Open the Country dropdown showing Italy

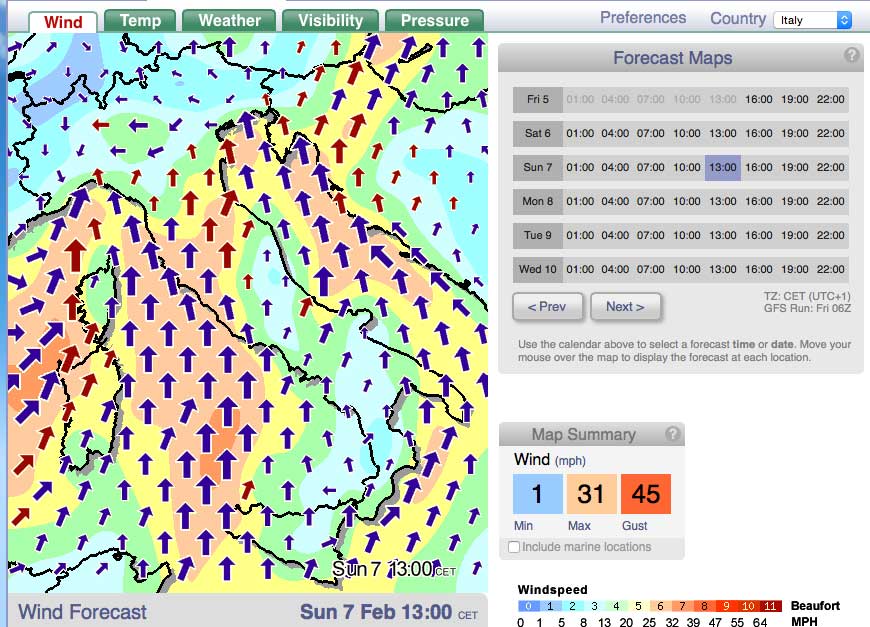point(812,20)
